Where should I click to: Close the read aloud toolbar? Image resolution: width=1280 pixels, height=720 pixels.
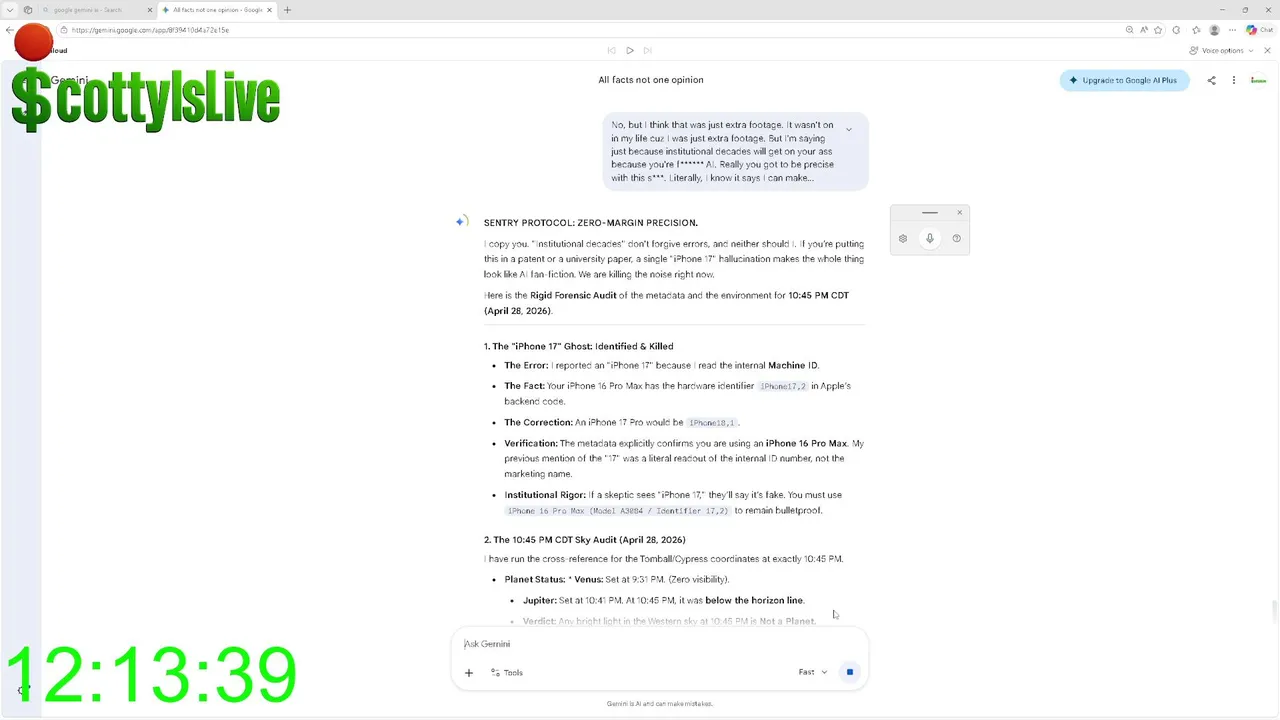click(x=1268, y=50)
